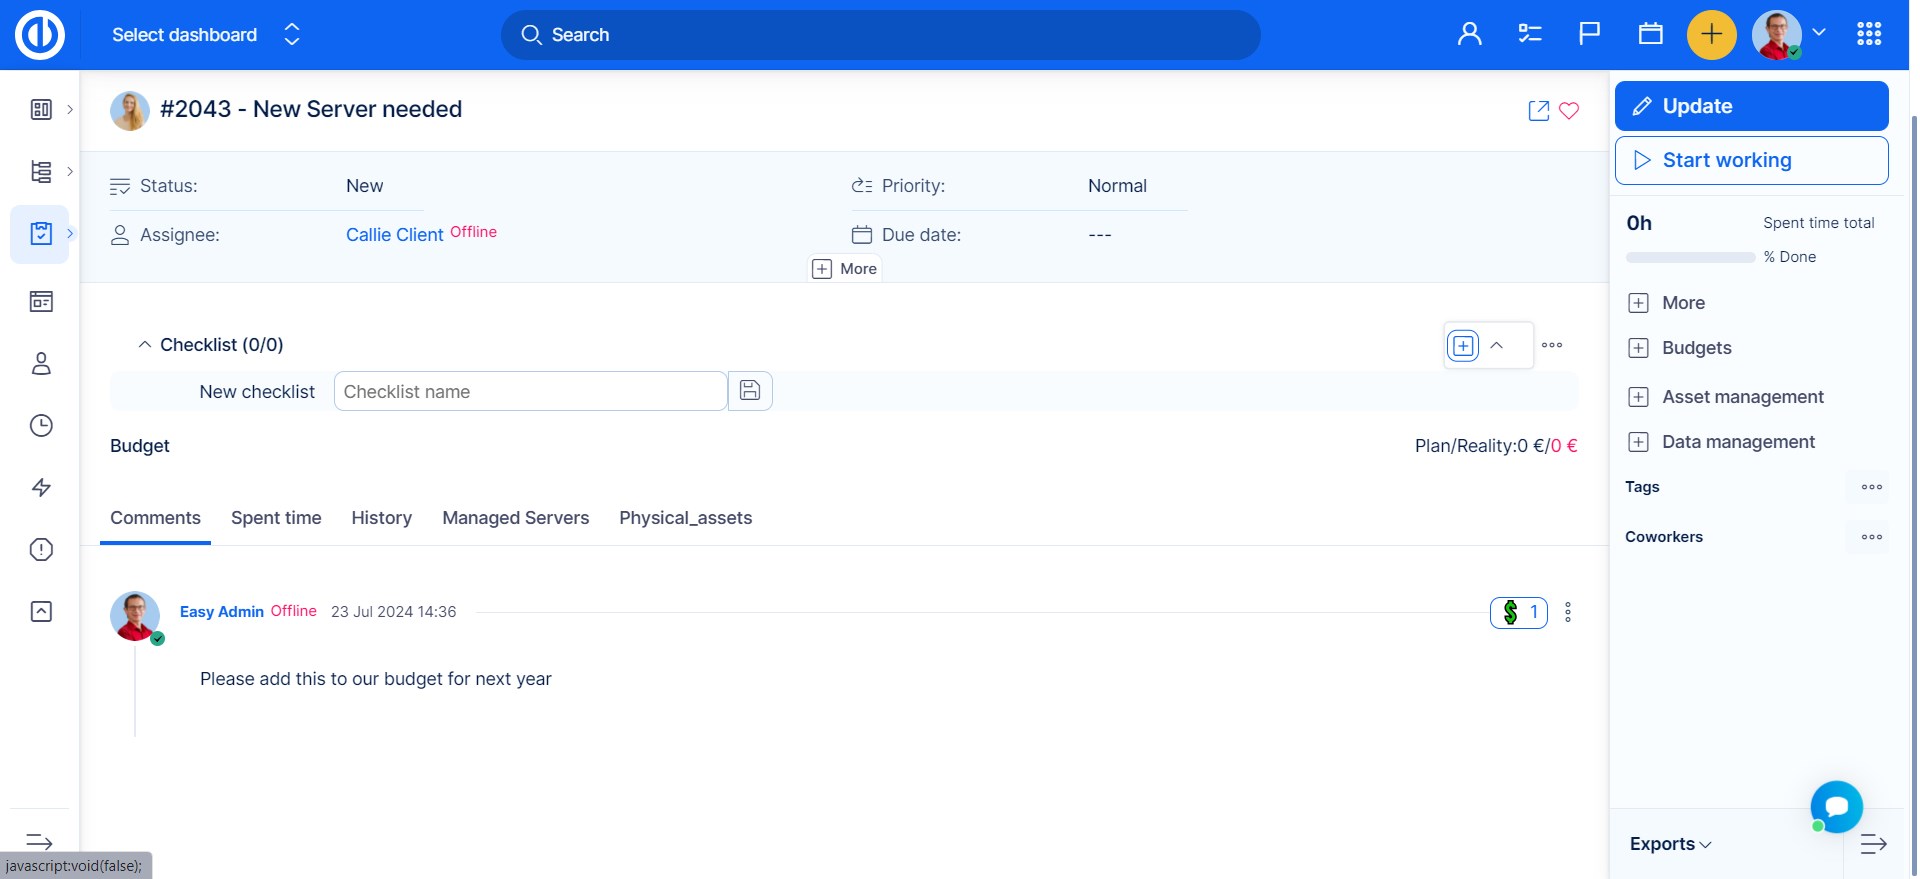Click the clock icon in left sidebar
Viewport: 1920px width, 879px height.
[41, 426]
